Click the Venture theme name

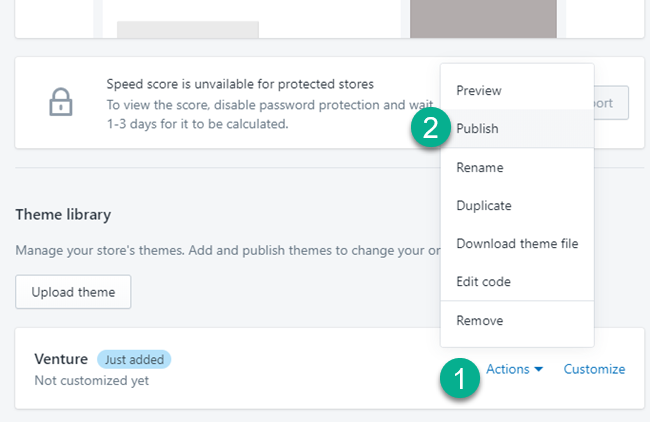click(61, 359)
